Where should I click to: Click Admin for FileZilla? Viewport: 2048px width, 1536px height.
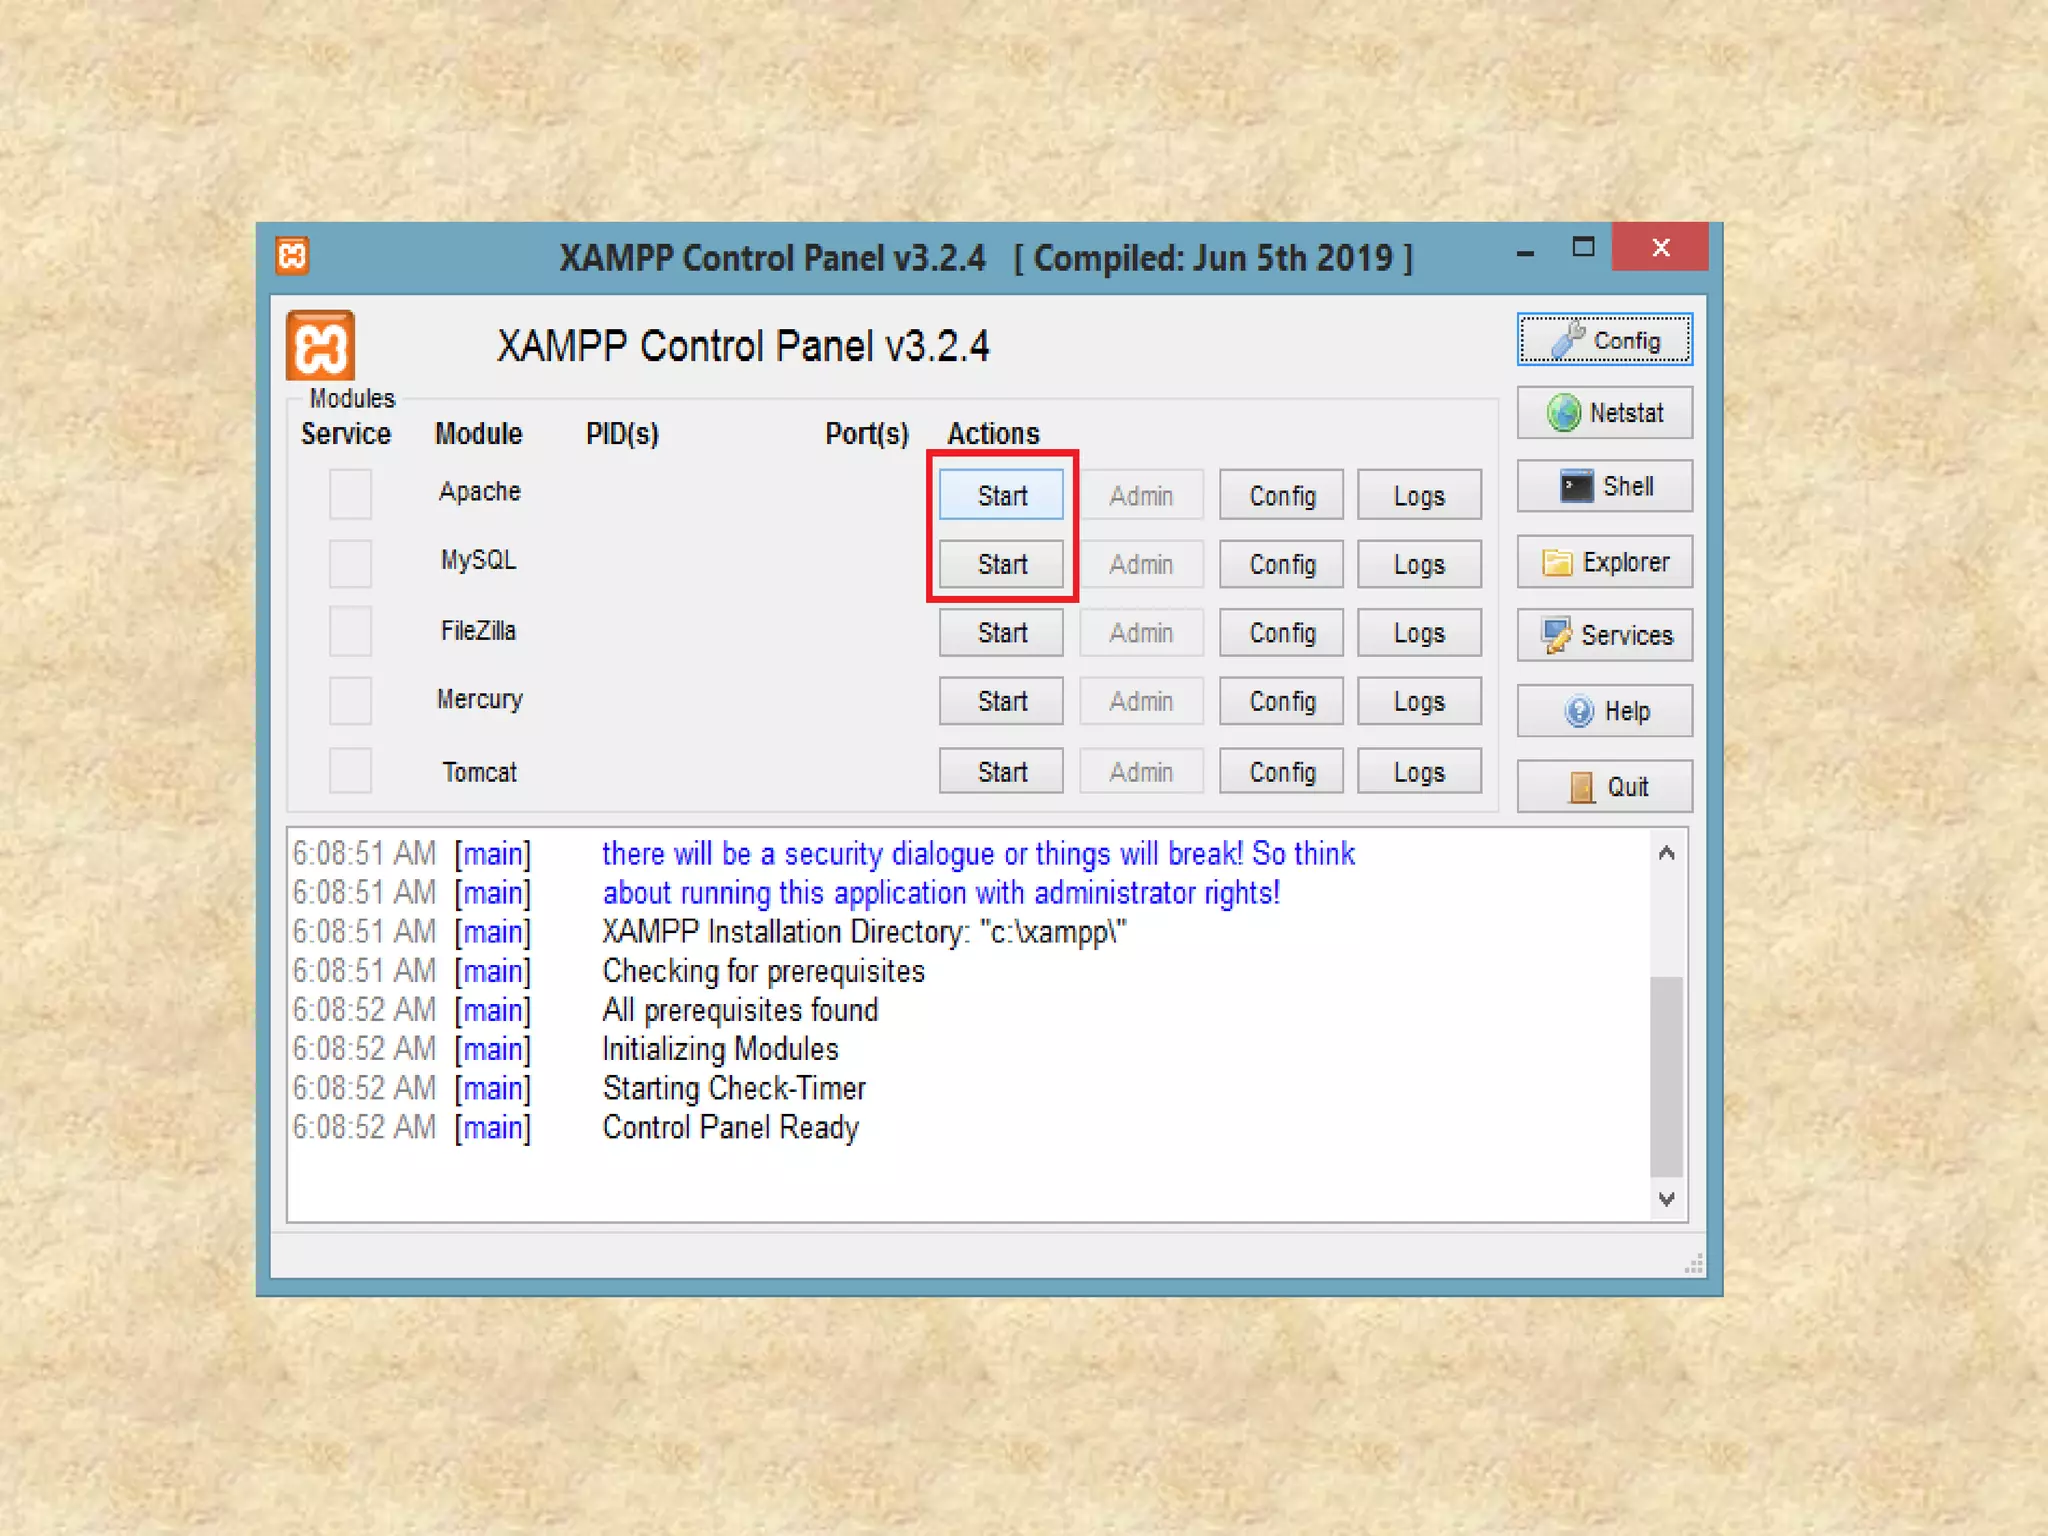point(1141,633)
